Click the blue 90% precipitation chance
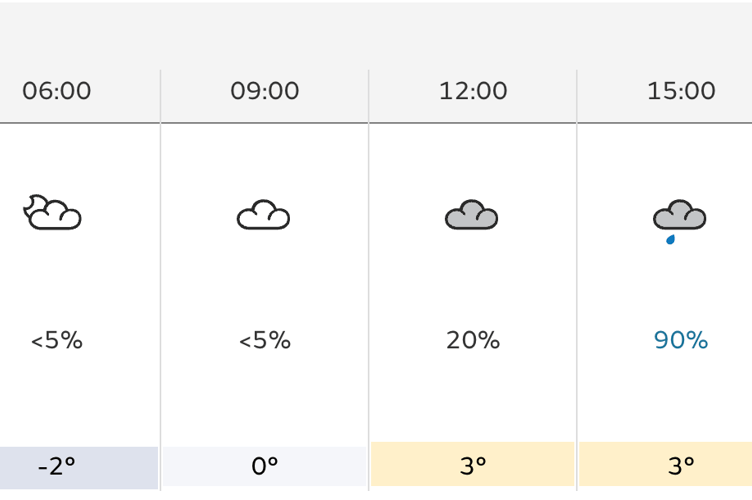The height and width of the screenshot is (500, 752). point(681,340)
